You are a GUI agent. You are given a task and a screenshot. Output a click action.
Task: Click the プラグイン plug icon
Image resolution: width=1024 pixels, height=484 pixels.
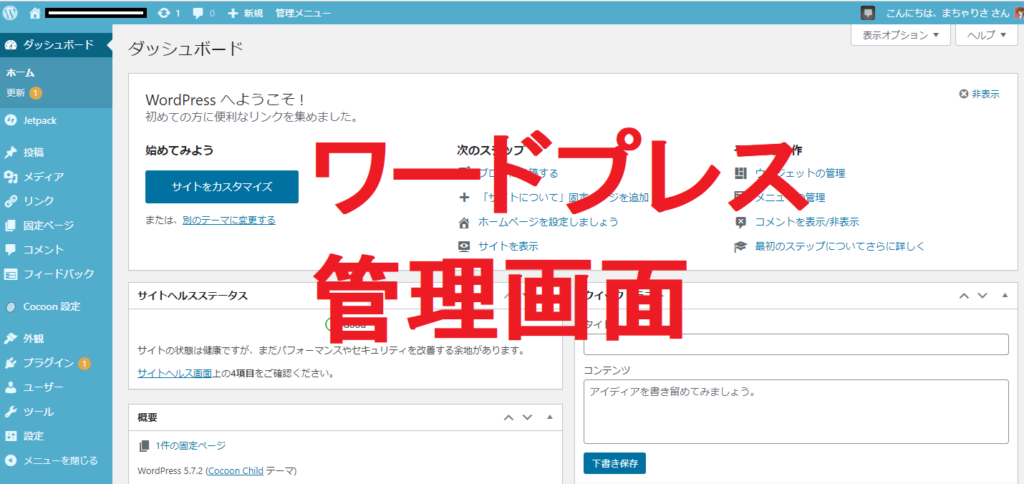(10, 363)
